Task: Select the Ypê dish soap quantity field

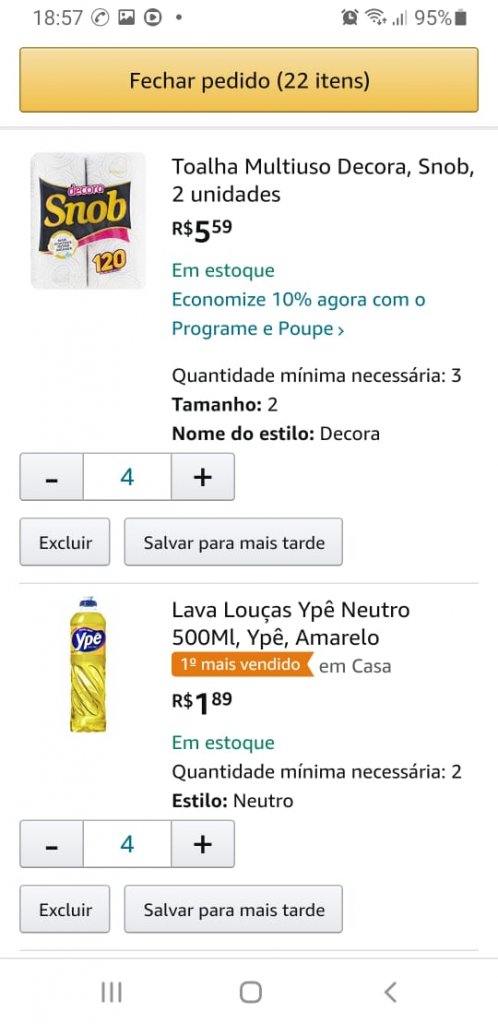Action: pos(127,844)
